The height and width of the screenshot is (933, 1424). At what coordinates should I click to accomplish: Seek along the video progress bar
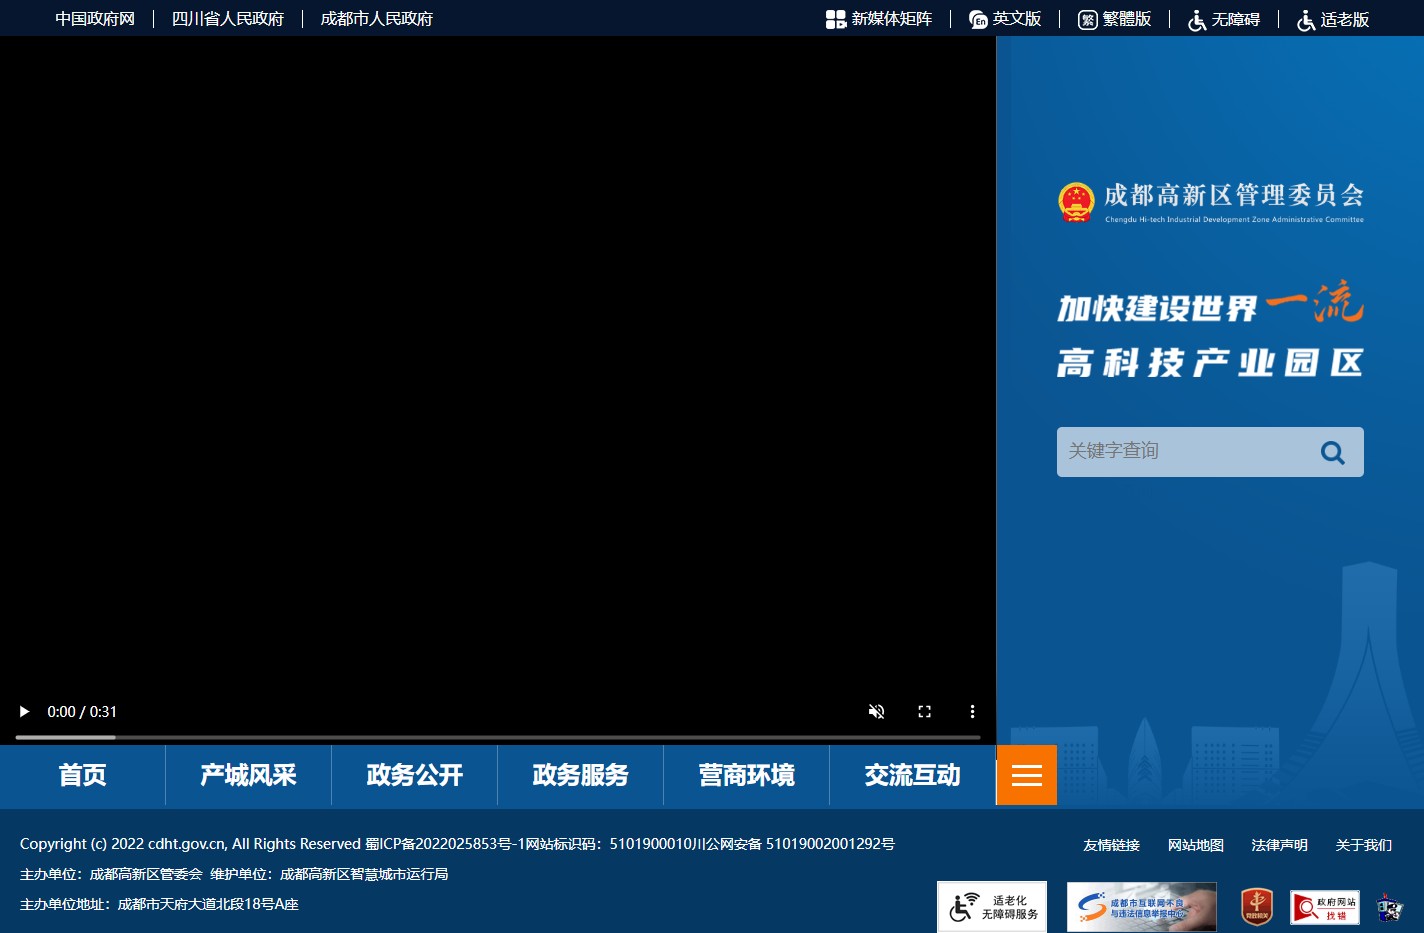click(x=498, y=738)
